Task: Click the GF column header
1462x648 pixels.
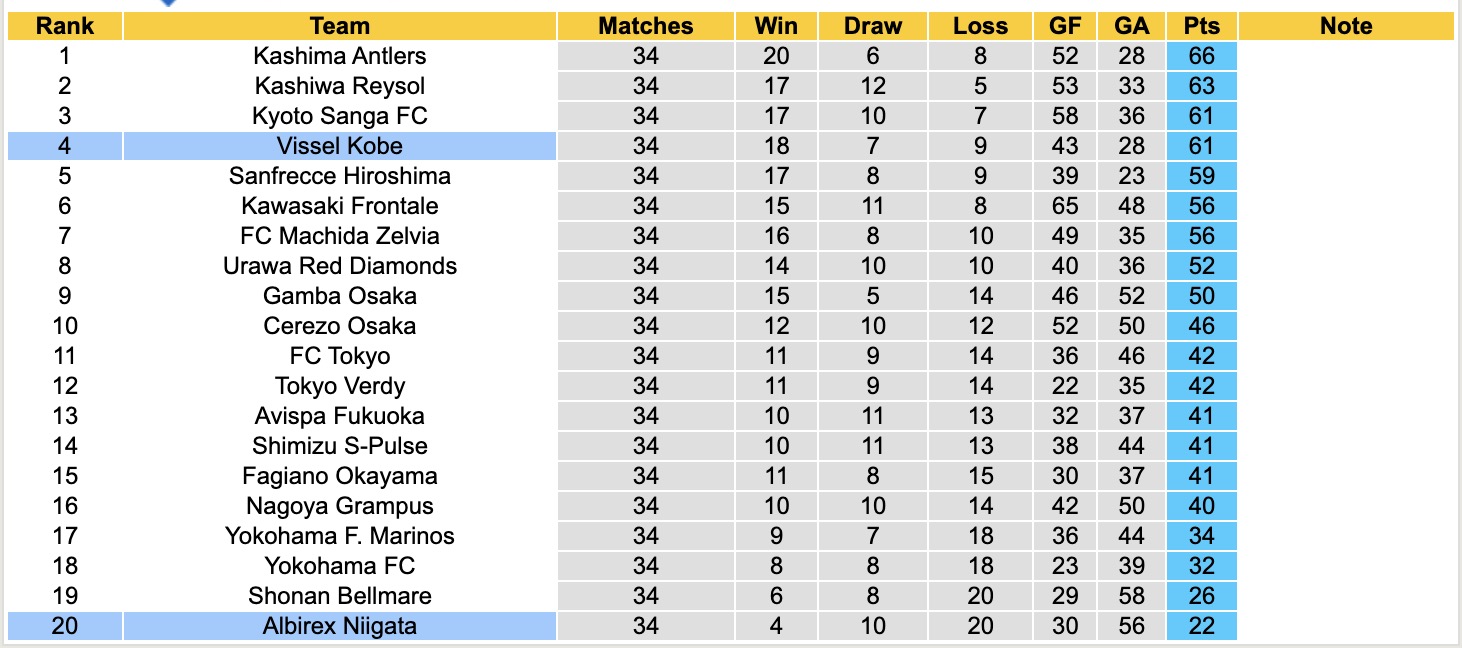Action: (x=1065, y=26)
